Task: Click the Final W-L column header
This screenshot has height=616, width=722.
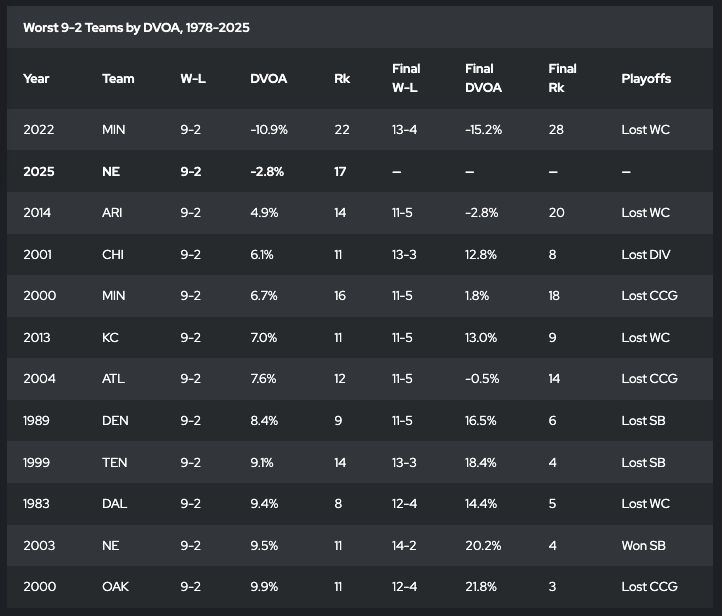Action: [x=406, y=79]
